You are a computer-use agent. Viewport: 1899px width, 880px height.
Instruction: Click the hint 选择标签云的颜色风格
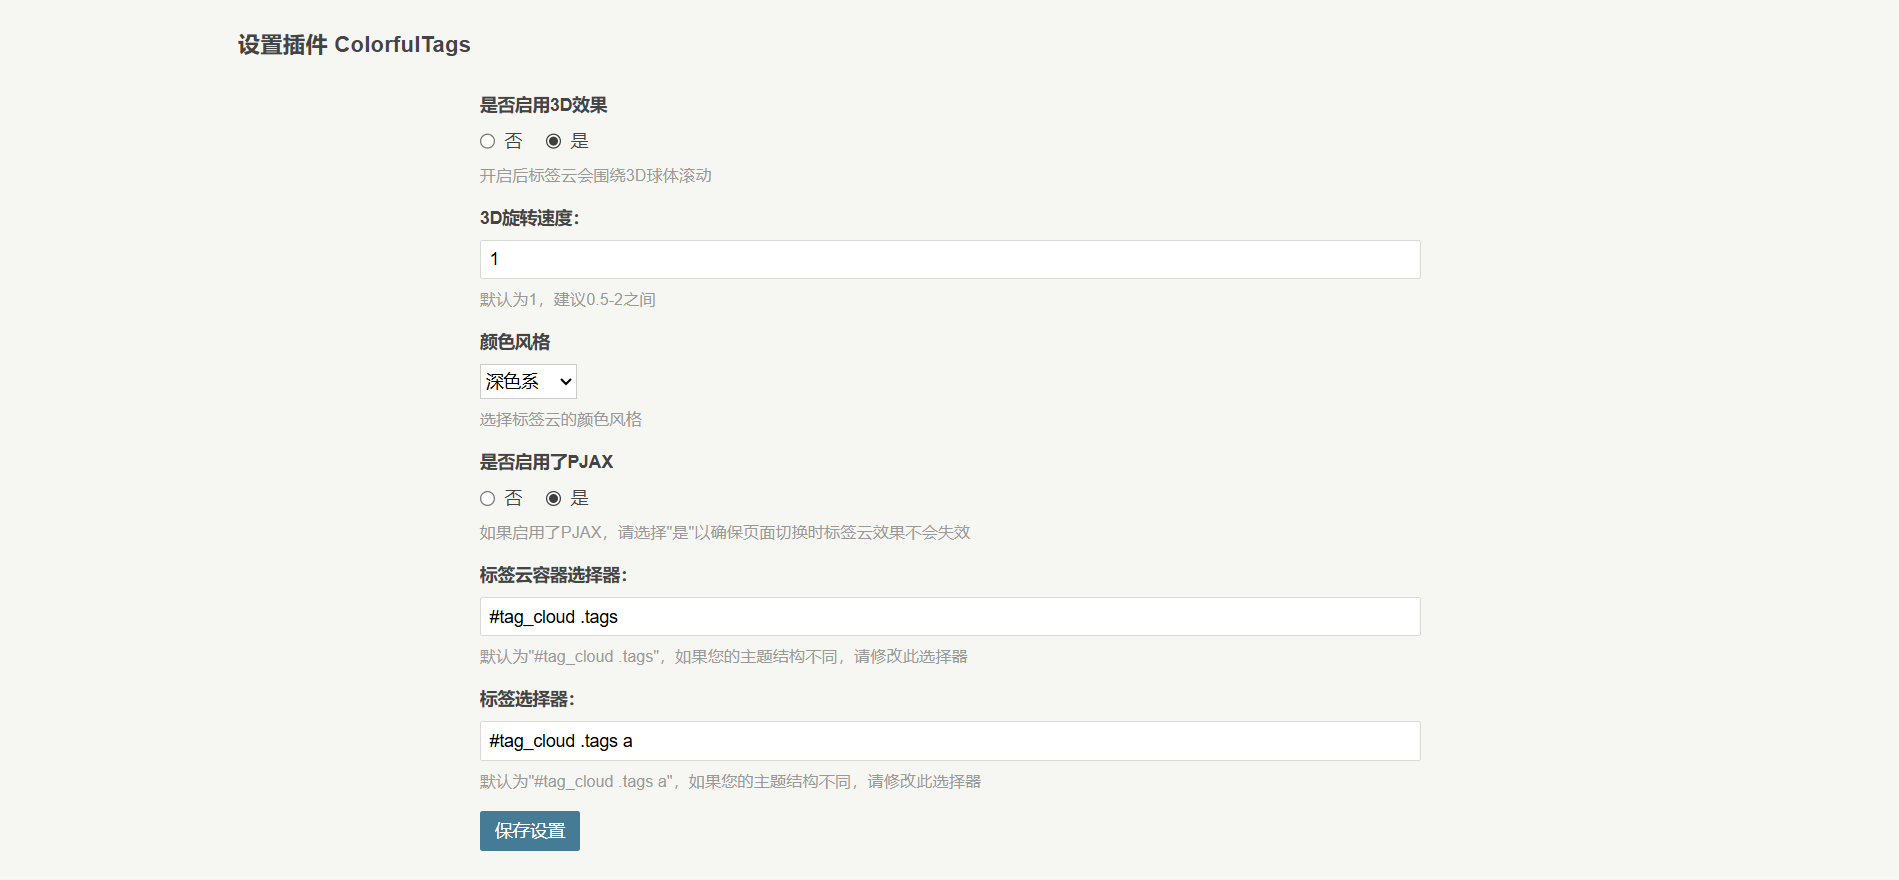pyautogui.click(x=560, y=420)
